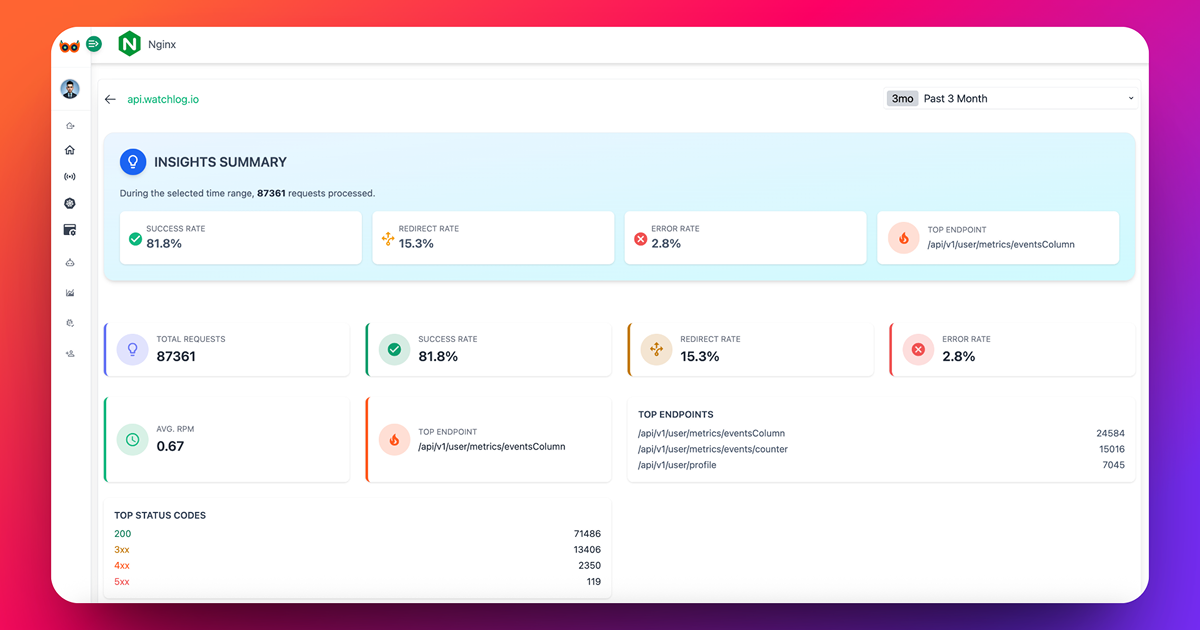Viewport: 1200px width, 630px height.
Task: Go back using the left arrow
Action: [x=110, y=99]
